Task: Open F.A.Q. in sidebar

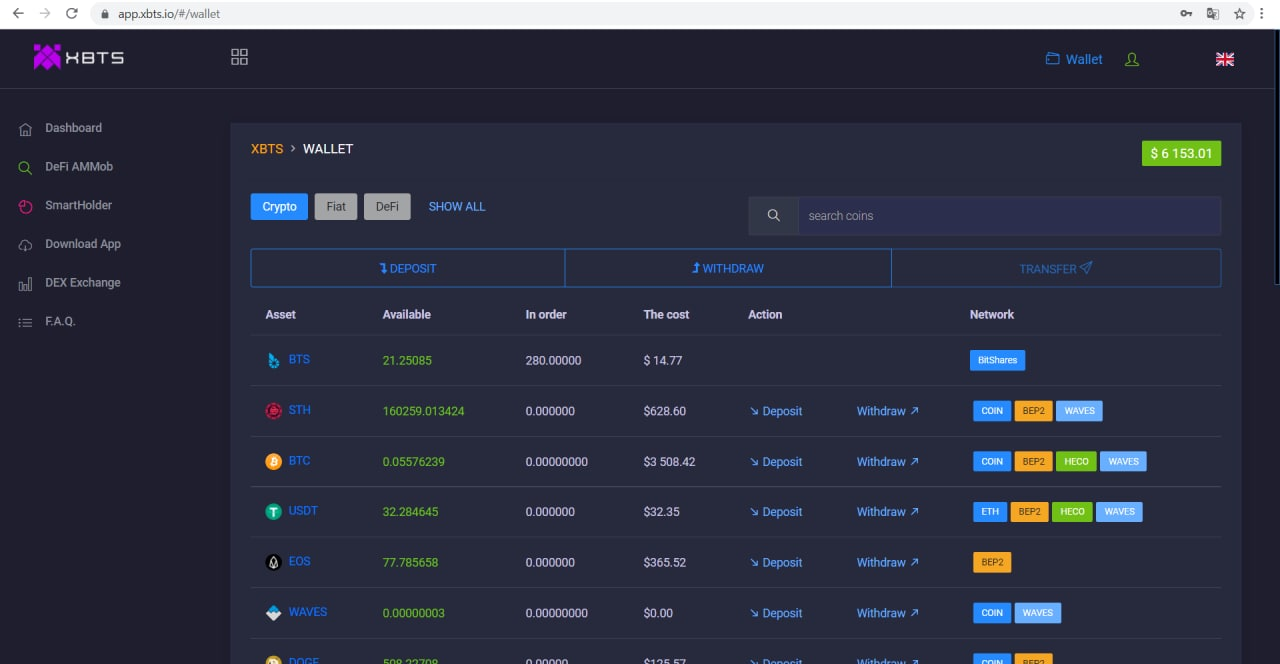Action: [60, 321]
